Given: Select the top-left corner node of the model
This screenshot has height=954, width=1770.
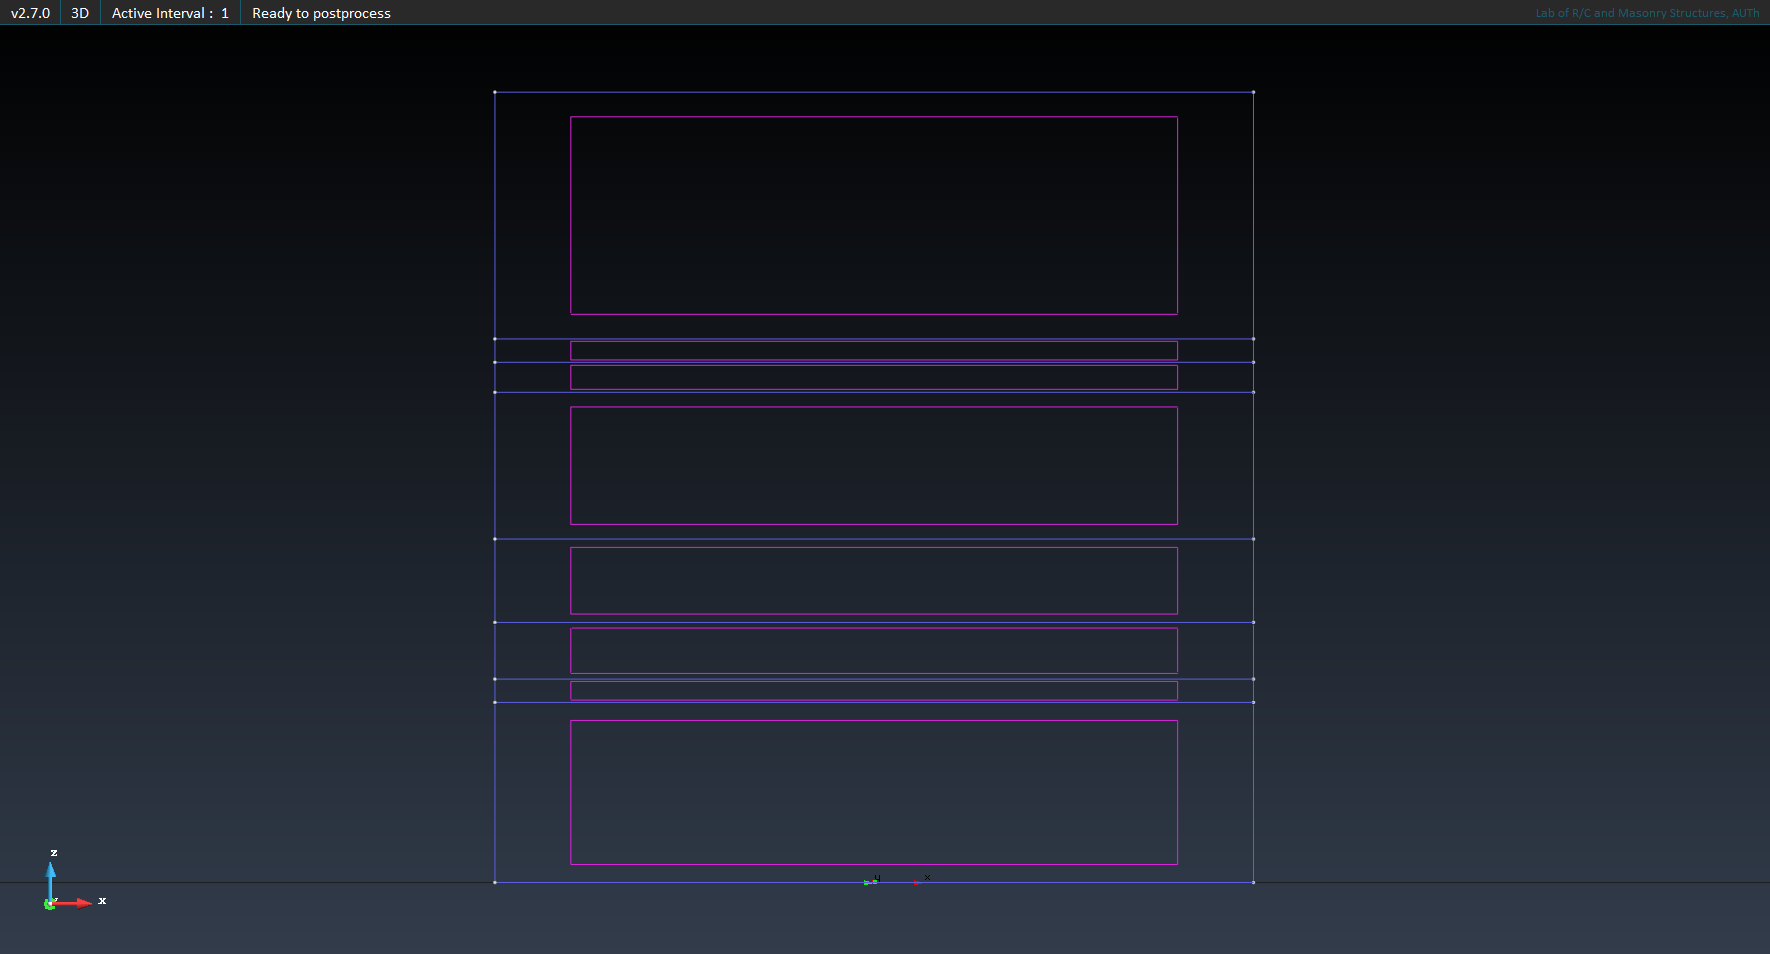Looking at the screenshot, I should (x=495, y=92).
